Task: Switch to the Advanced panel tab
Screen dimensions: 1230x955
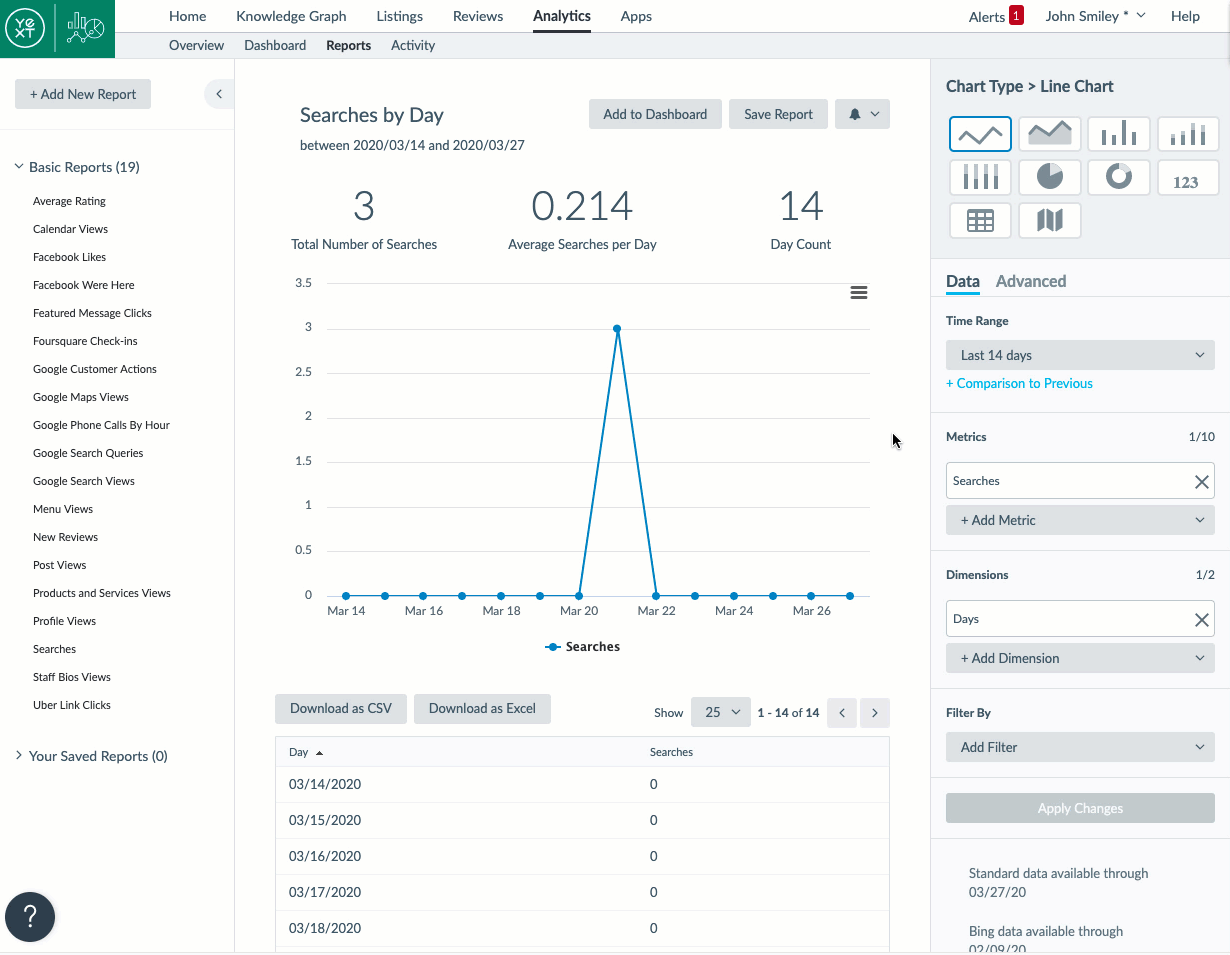Action: pos(1031,281)
